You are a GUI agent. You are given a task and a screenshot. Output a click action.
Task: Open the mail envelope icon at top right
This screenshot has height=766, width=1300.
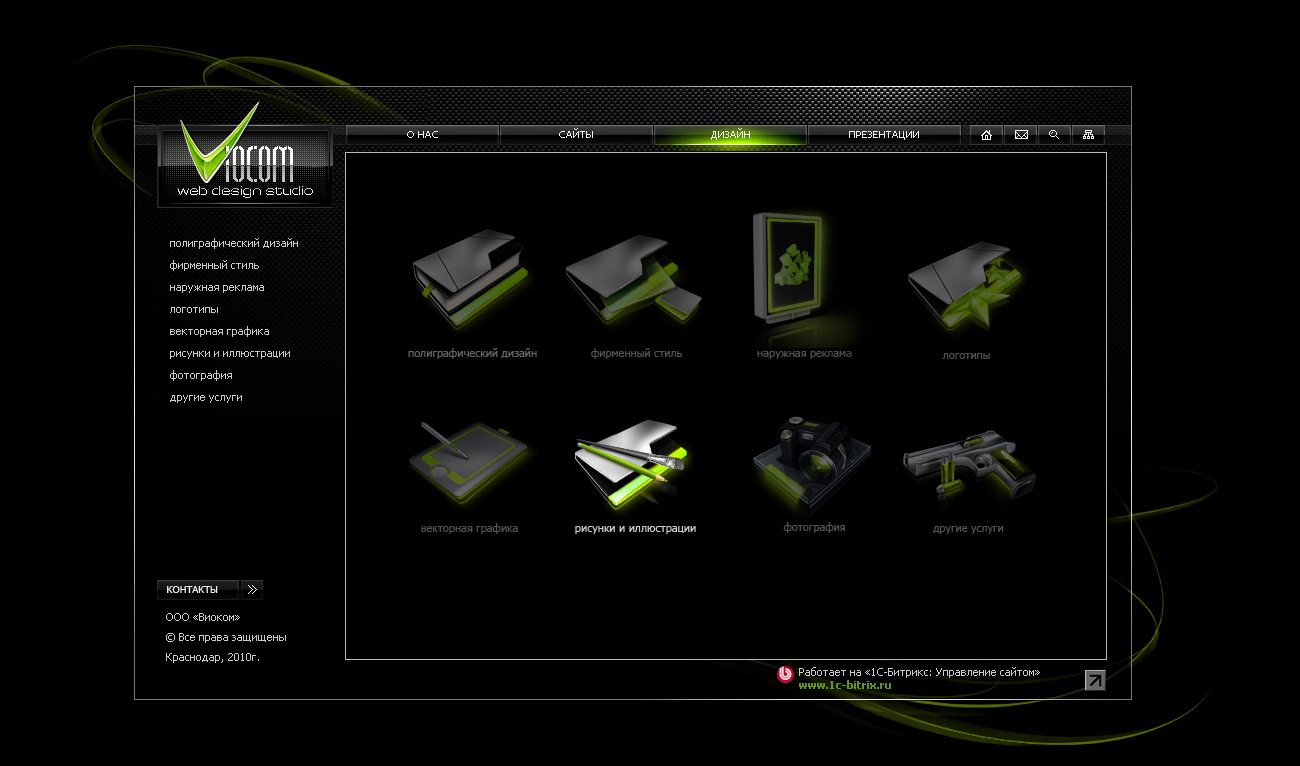click(x=1020, y=134)
